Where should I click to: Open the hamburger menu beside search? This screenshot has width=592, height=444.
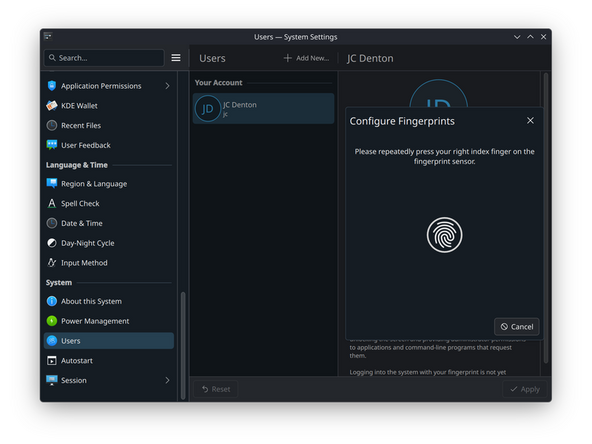click(x=176, y=58)
